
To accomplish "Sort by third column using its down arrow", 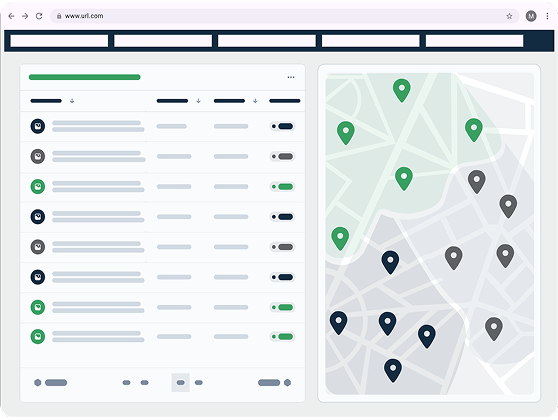I will pos(255,101).
